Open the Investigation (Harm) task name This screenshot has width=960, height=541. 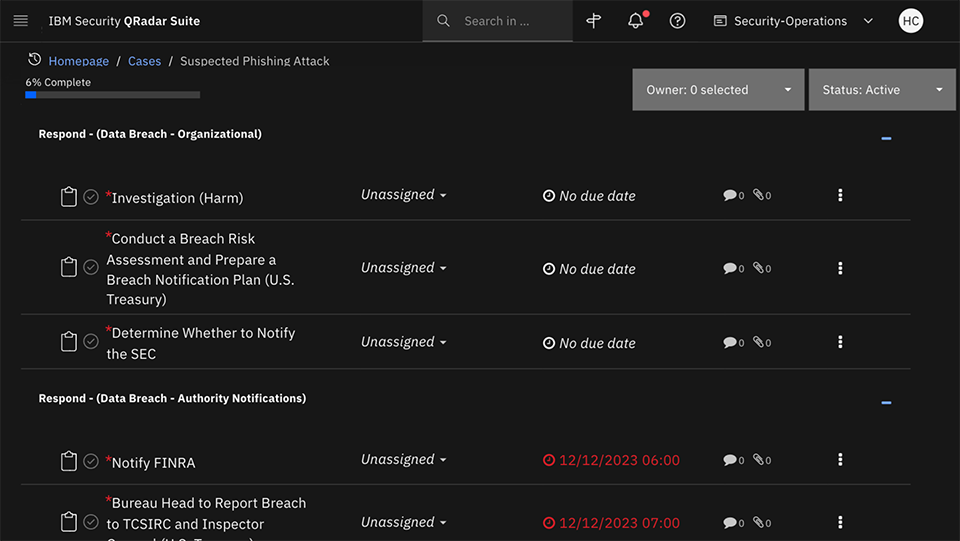pyautogui.click(x=177, y=198)
